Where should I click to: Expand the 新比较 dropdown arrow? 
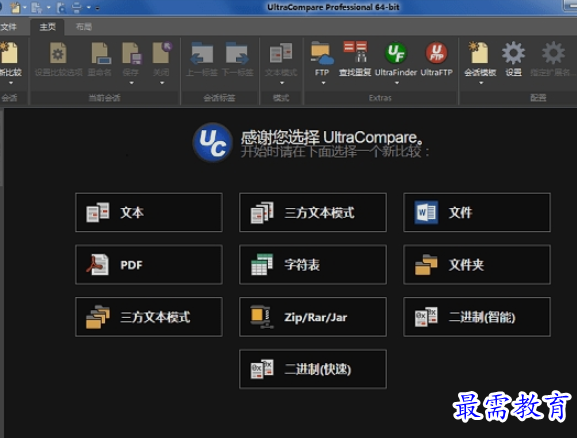(11, 83)
